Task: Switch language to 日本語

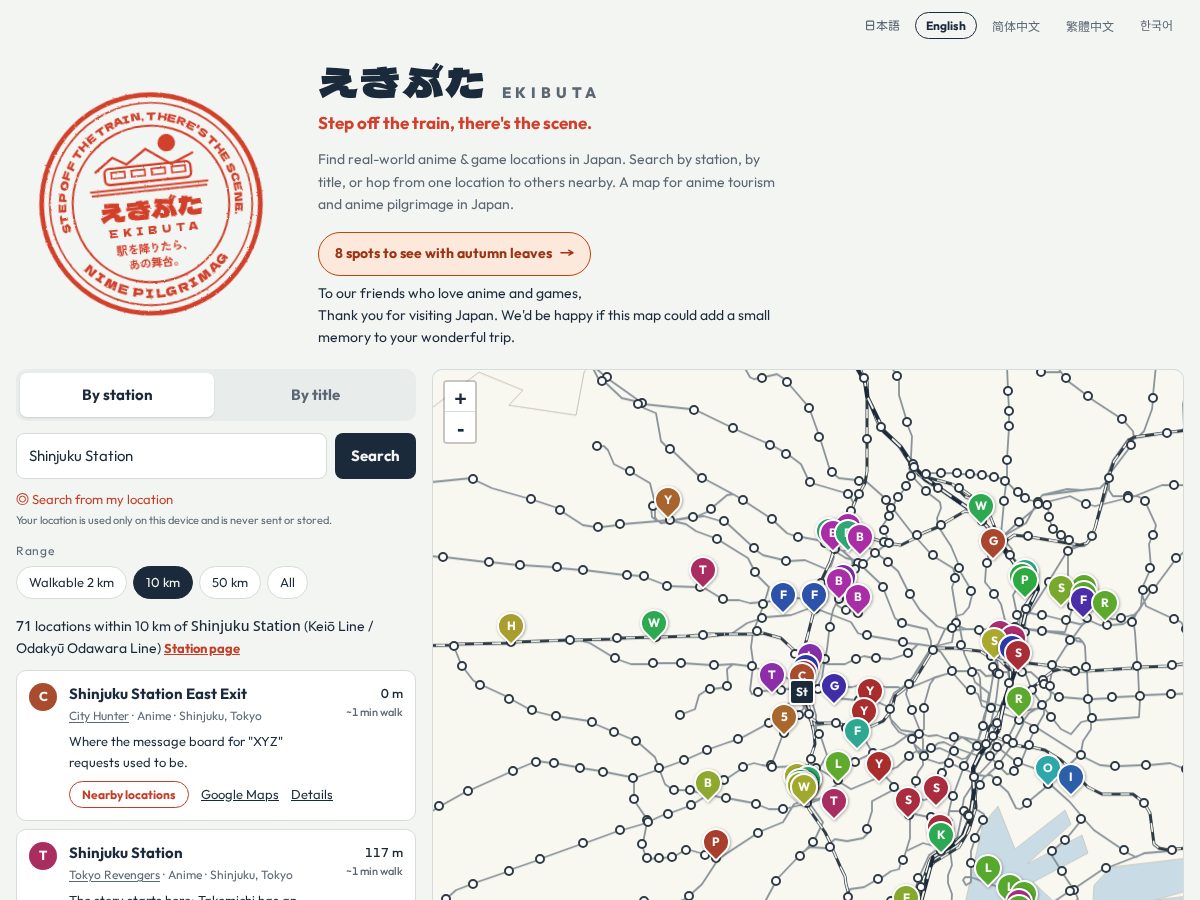Action: [882, 26]
